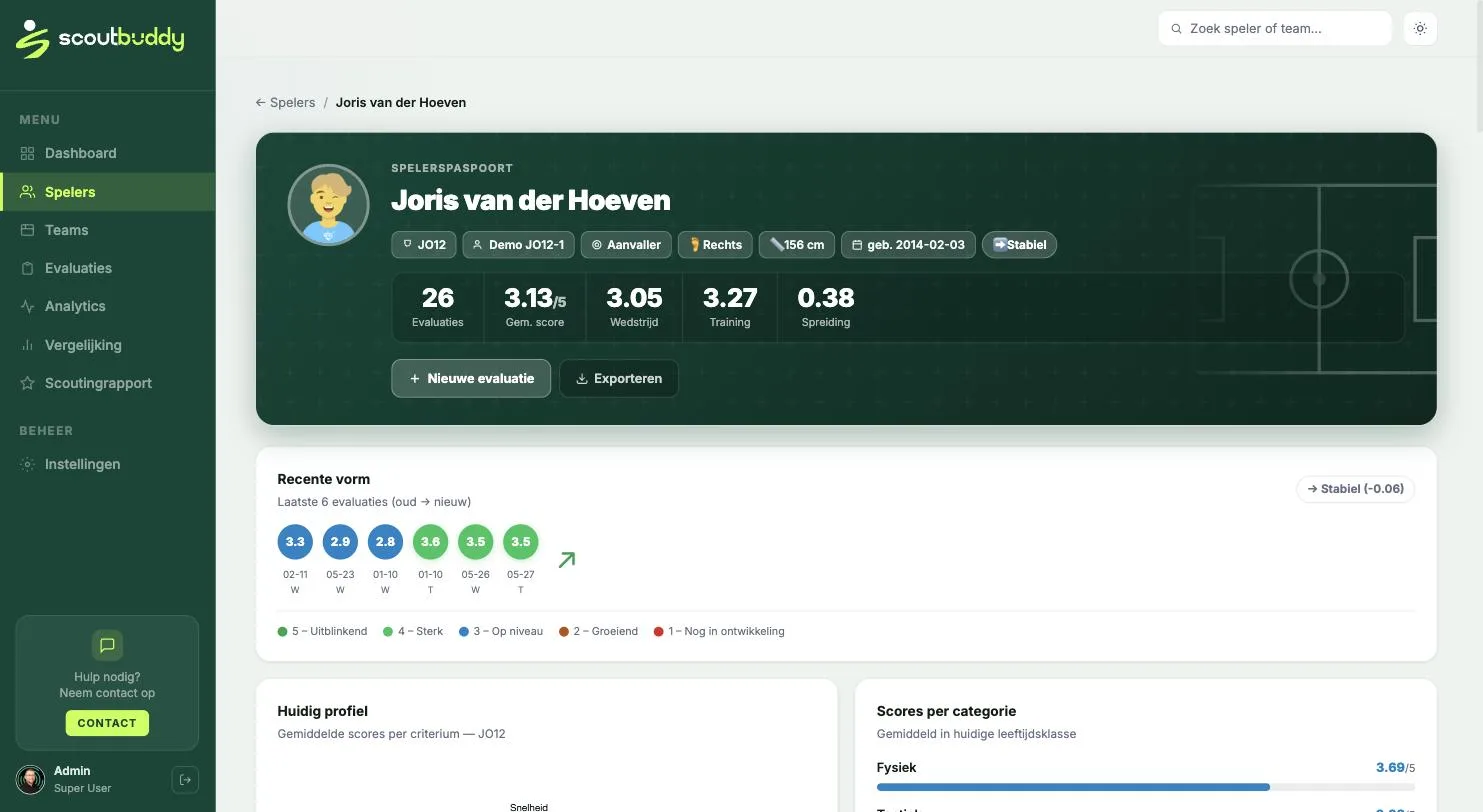Focus the Zoek speler of team search field

[1275, 29]
